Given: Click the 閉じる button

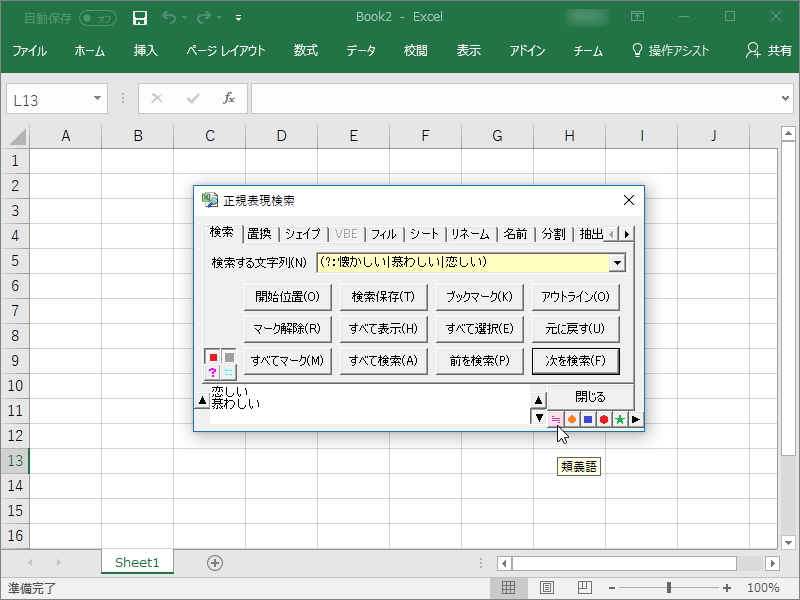Looking at the screenshot, I should [592, 395].
